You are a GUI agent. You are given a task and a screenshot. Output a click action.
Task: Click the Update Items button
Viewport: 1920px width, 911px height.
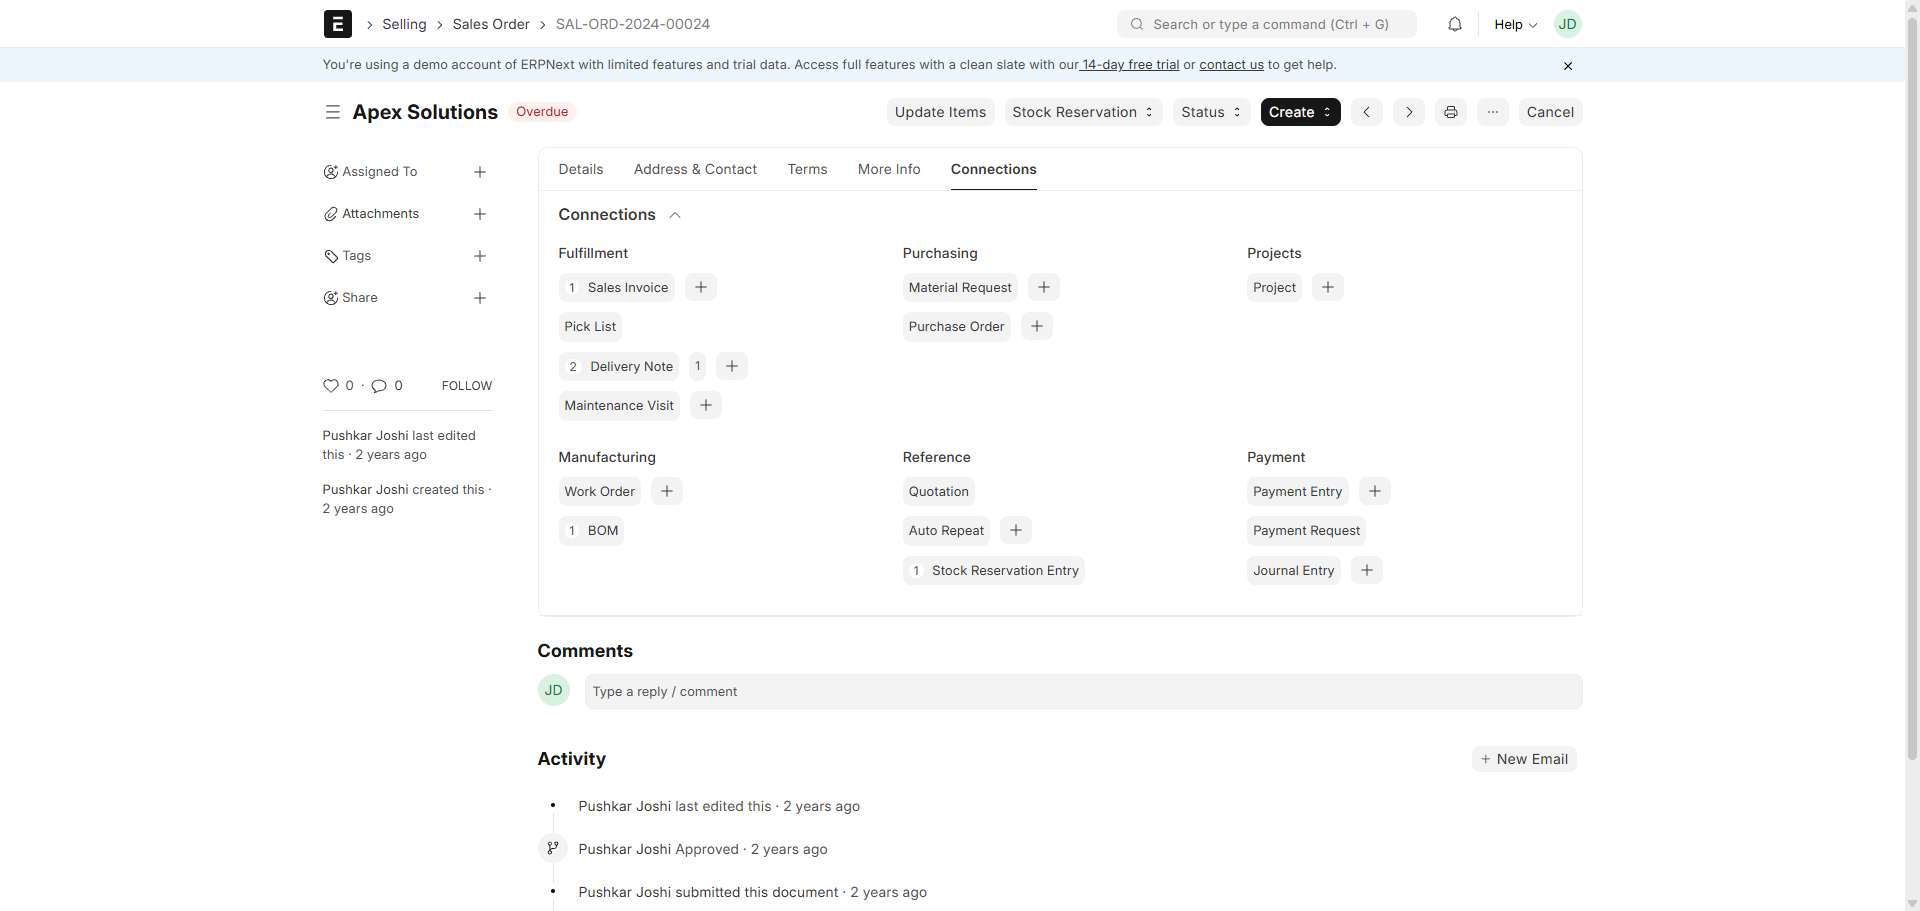pyautogui.click(x=940, y=112)
